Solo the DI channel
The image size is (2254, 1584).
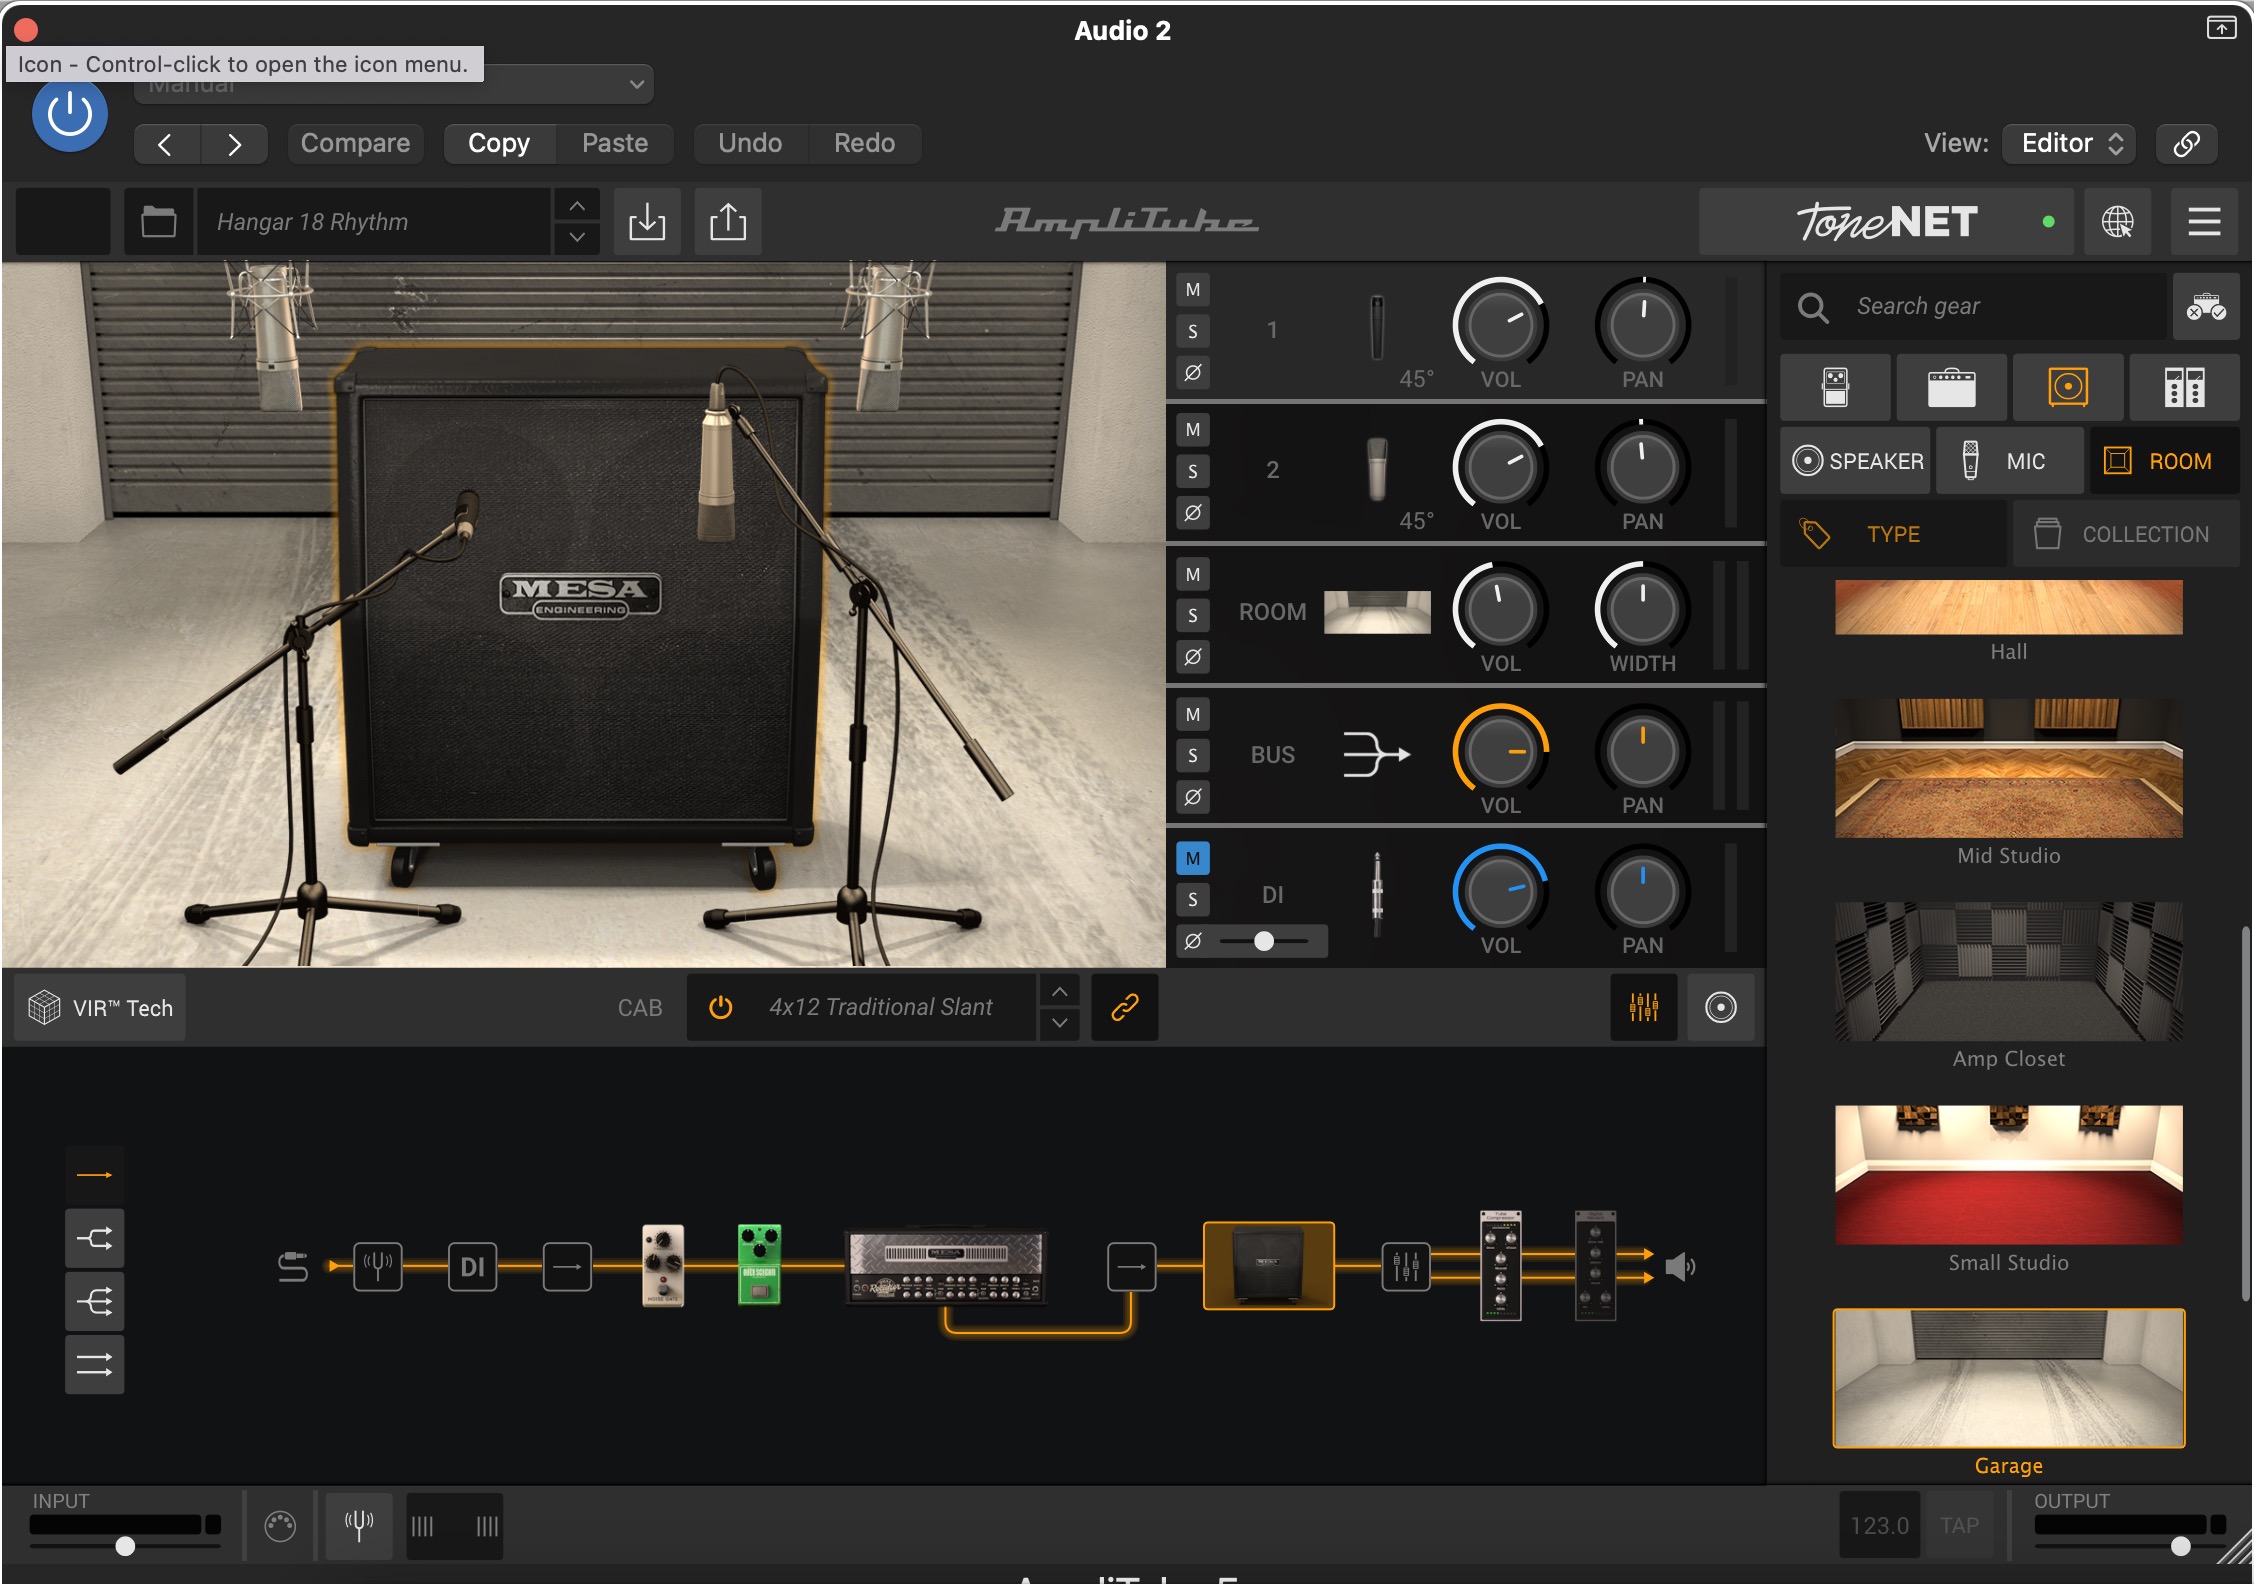1192,899
